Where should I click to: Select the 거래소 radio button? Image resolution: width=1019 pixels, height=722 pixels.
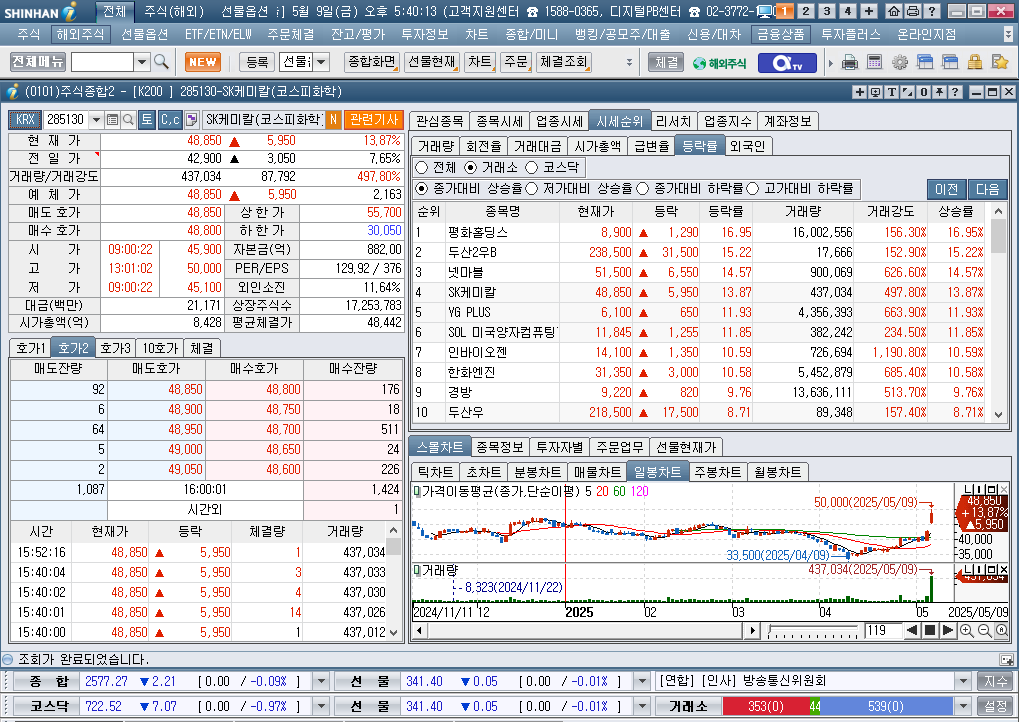(x=471, y=168)
